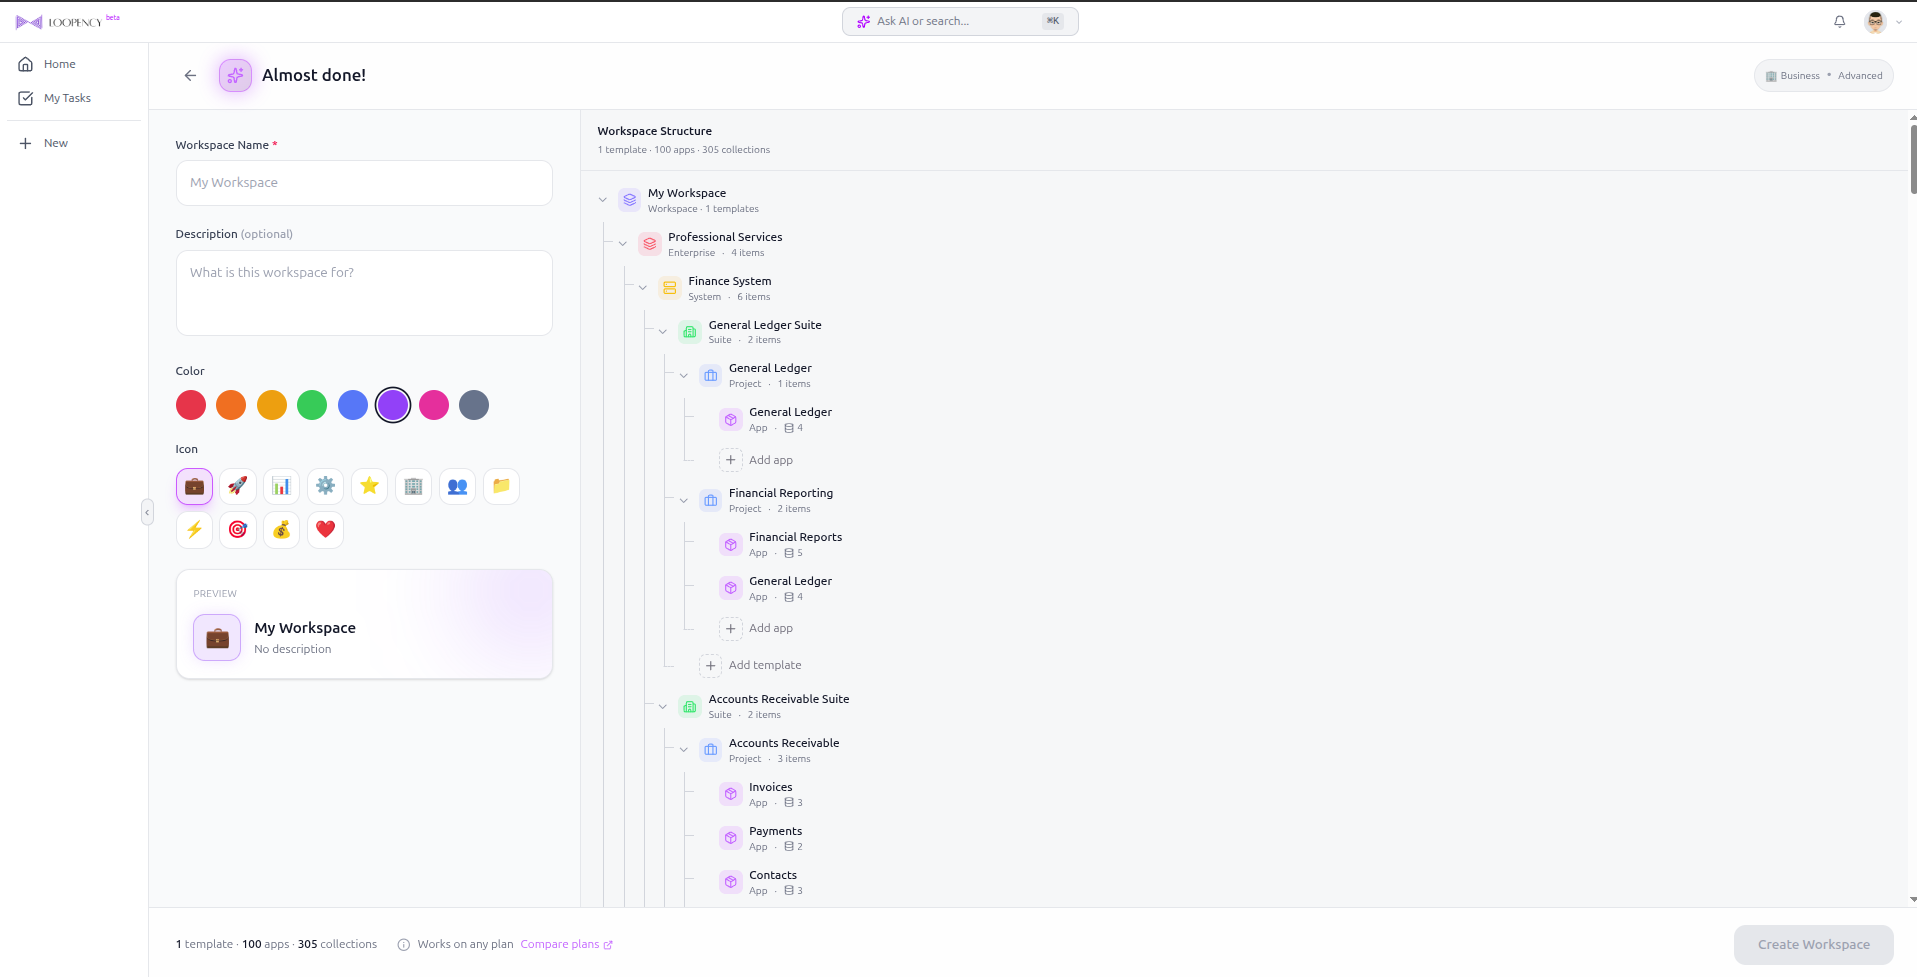The width and height of the screenshot is (1917, 977).
Task: Select the bar chart workspace icon
Action: [281, 486]
